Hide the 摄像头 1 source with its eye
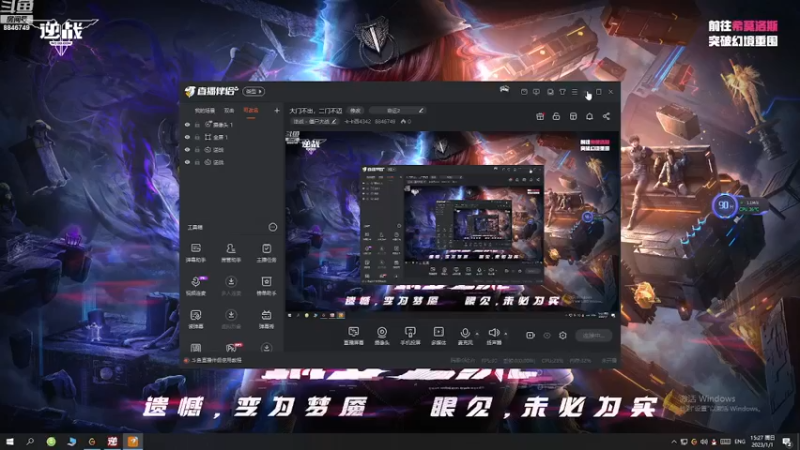 (187, 124)
